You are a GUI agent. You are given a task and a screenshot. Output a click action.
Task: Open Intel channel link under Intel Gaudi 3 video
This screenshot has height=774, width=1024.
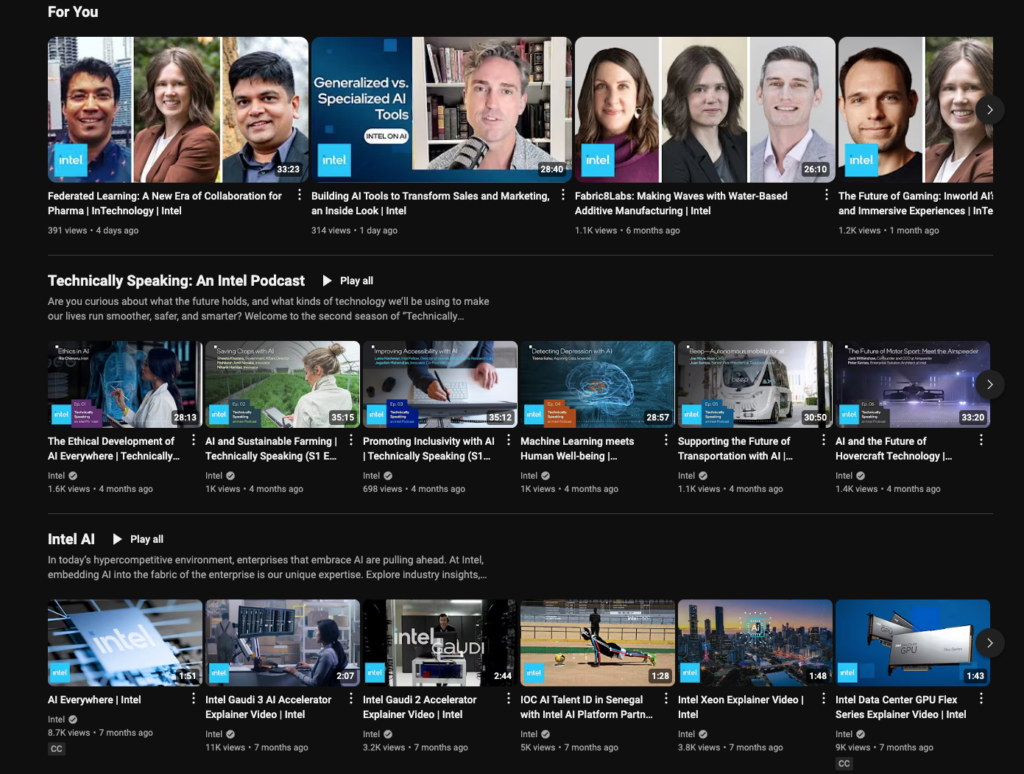coord(214,734)
